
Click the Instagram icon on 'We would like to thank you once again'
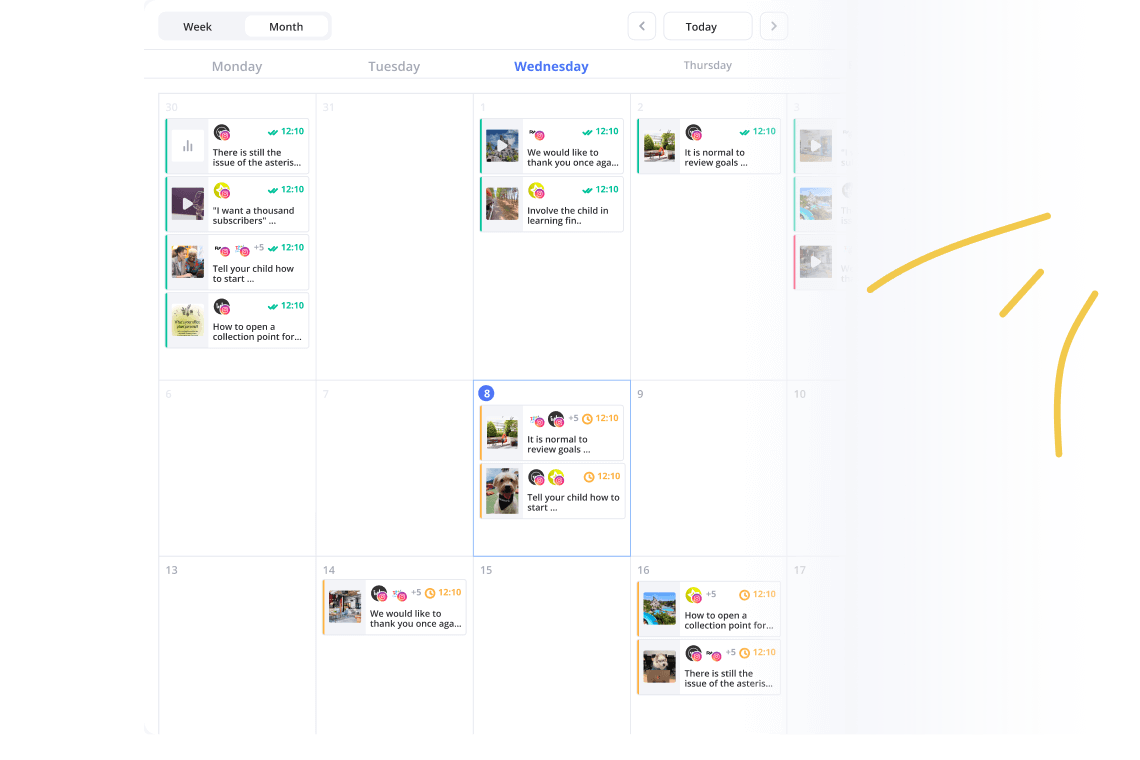pyautogui.click(x=539, y=132)
